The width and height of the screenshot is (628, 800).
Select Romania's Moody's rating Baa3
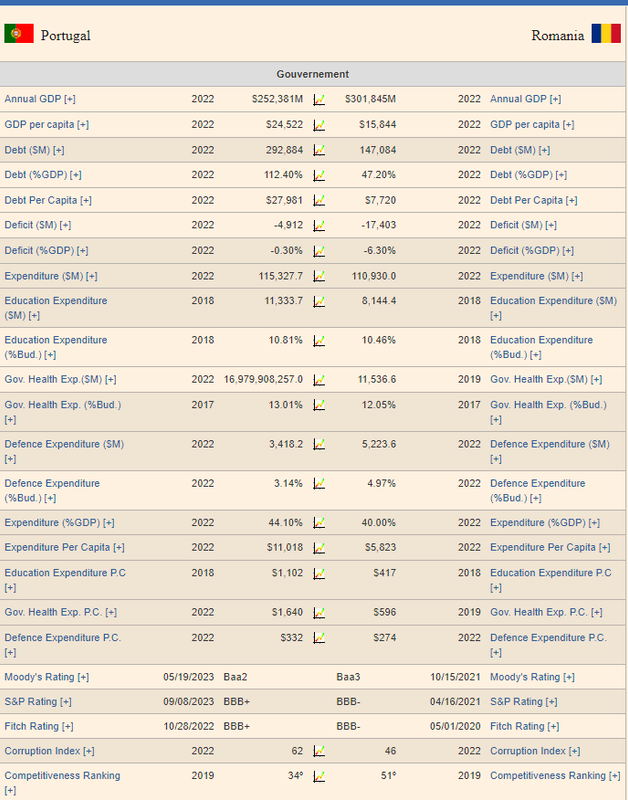click(348, 677)
